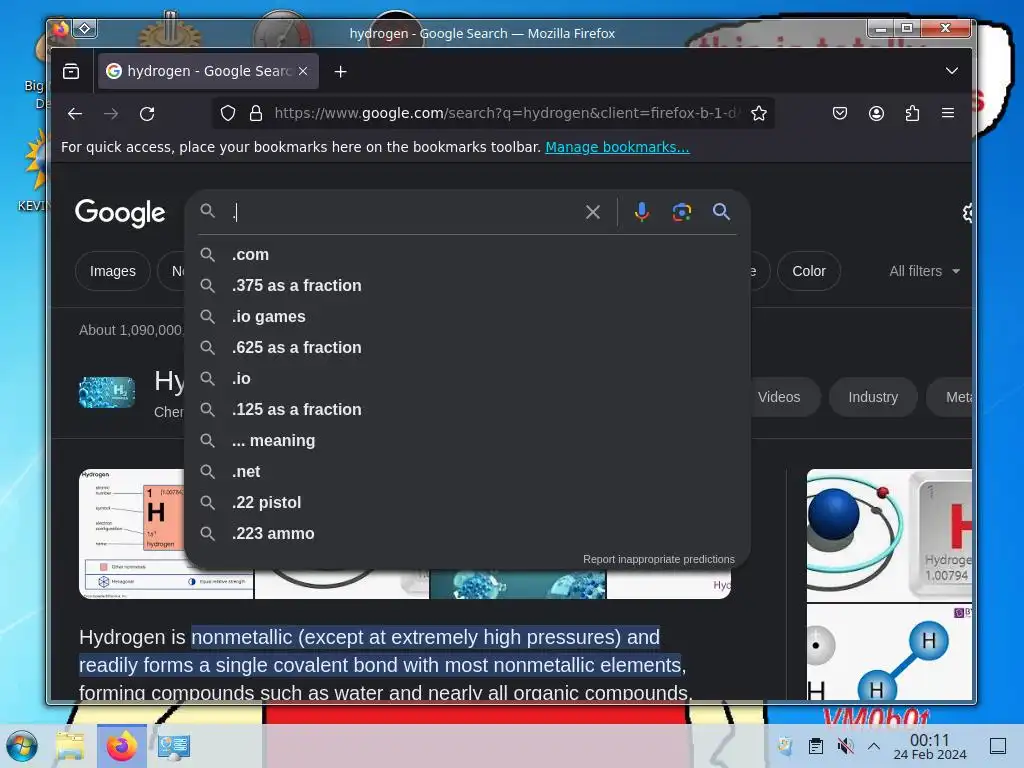This screenshot has width=1024, height=768.
Task: Click the Google logo
Action: pos(120,212)
